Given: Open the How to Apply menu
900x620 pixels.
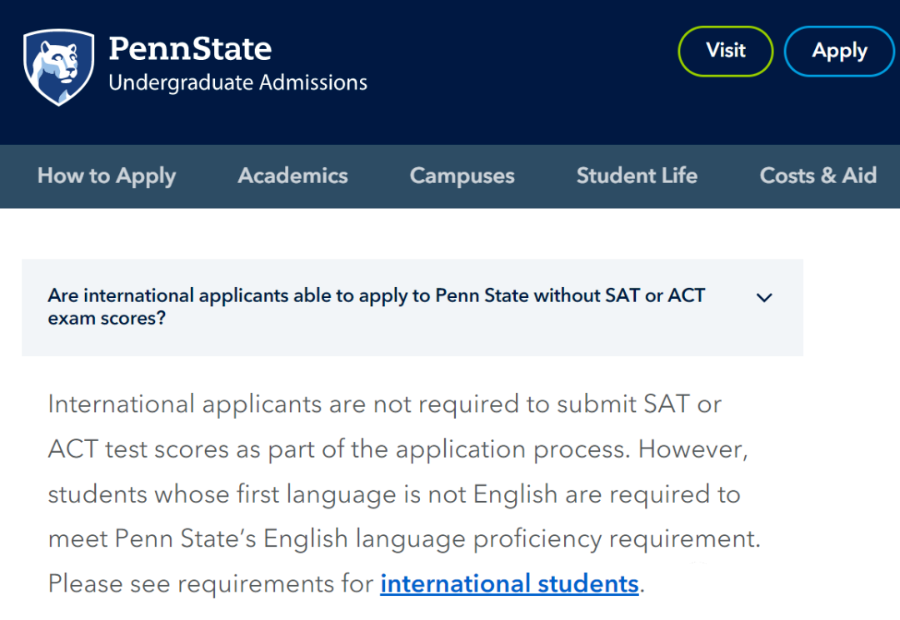Looking at the screenshot, I should [107, 176].
